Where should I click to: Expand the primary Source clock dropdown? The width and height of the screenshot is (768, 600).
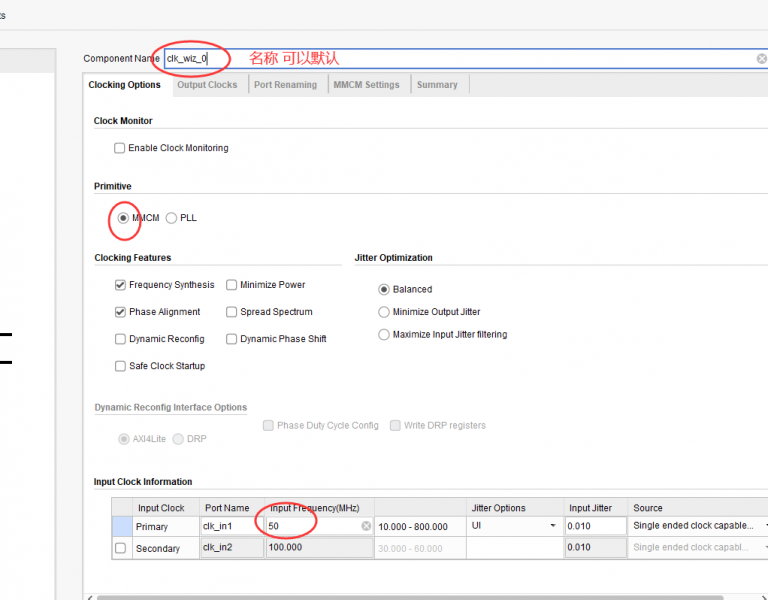tap(764, 526)
